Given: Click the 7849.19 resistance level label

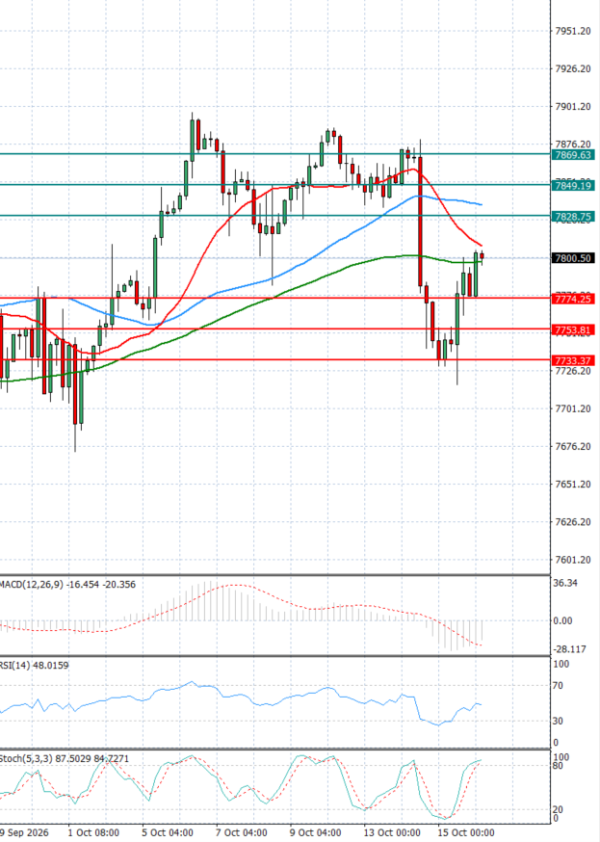Looking at the screenshot, I should pos(573,186).
